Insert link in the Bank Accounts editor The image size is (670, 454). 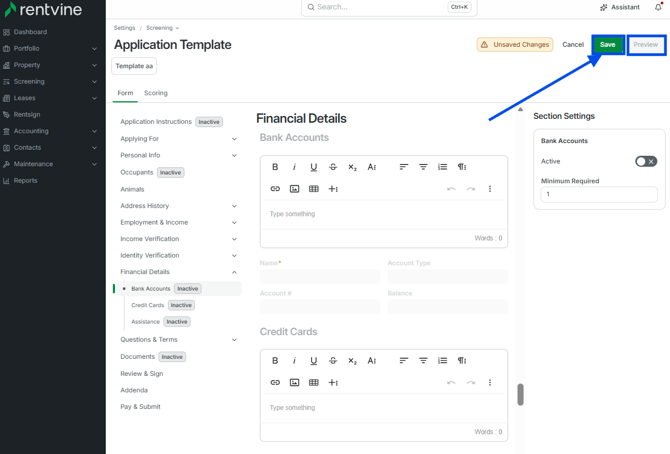275,189
